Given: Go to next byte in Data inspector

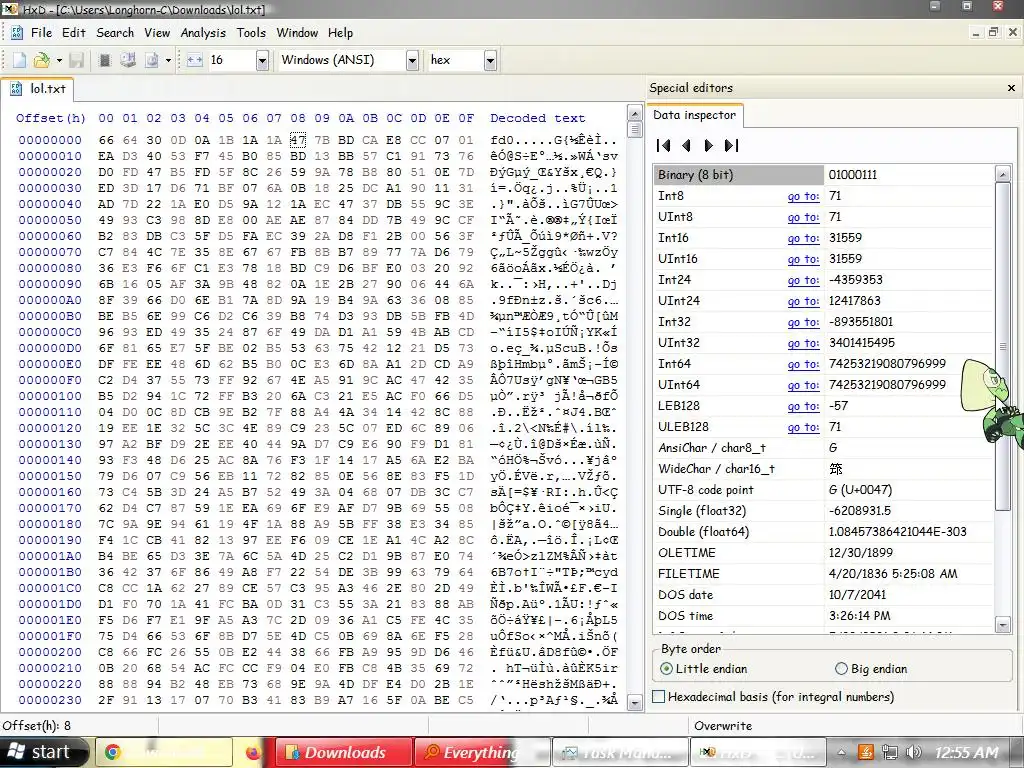Looking at the screenshot, I should 709,146.
